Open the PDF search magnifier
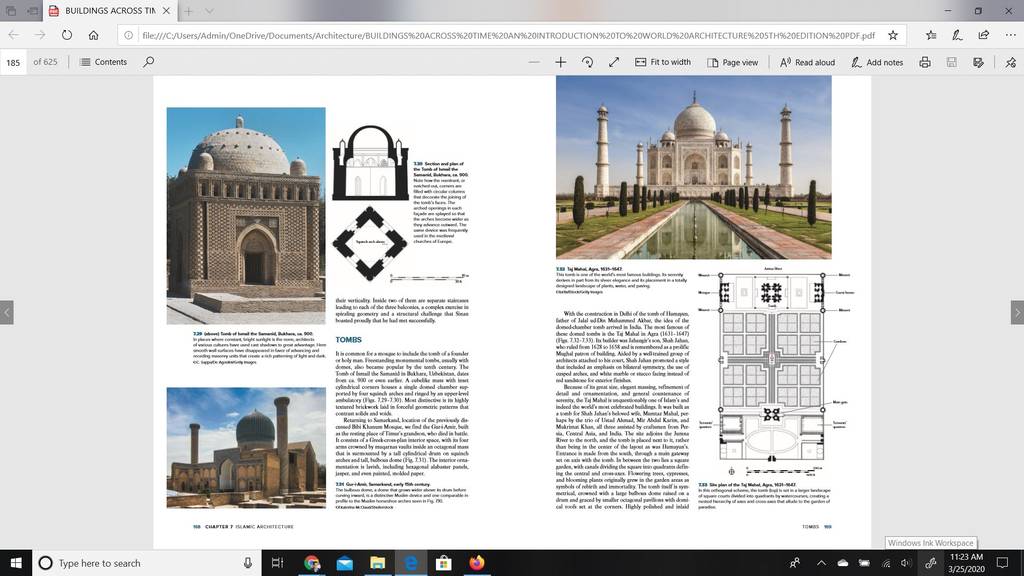This screenshot has width=1024, height=576. tap(149, 62)
